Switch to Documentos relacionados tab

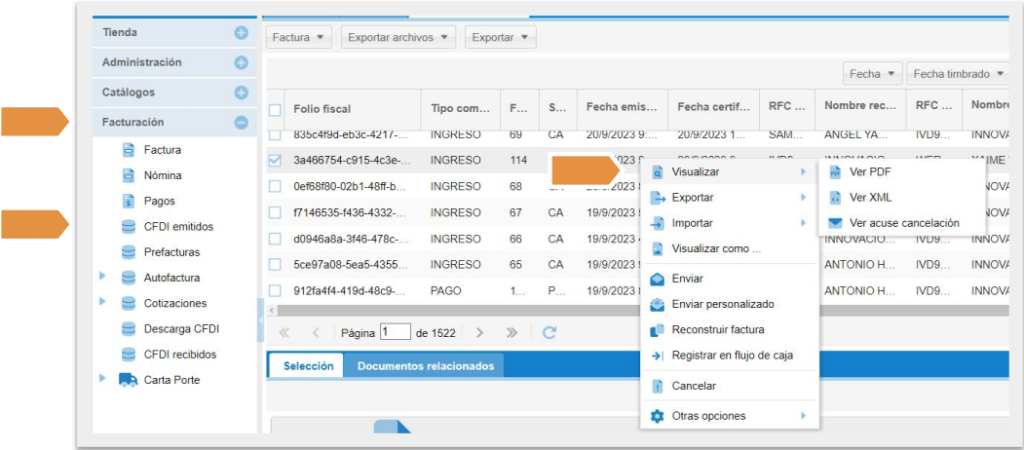[x=425, y=366]
